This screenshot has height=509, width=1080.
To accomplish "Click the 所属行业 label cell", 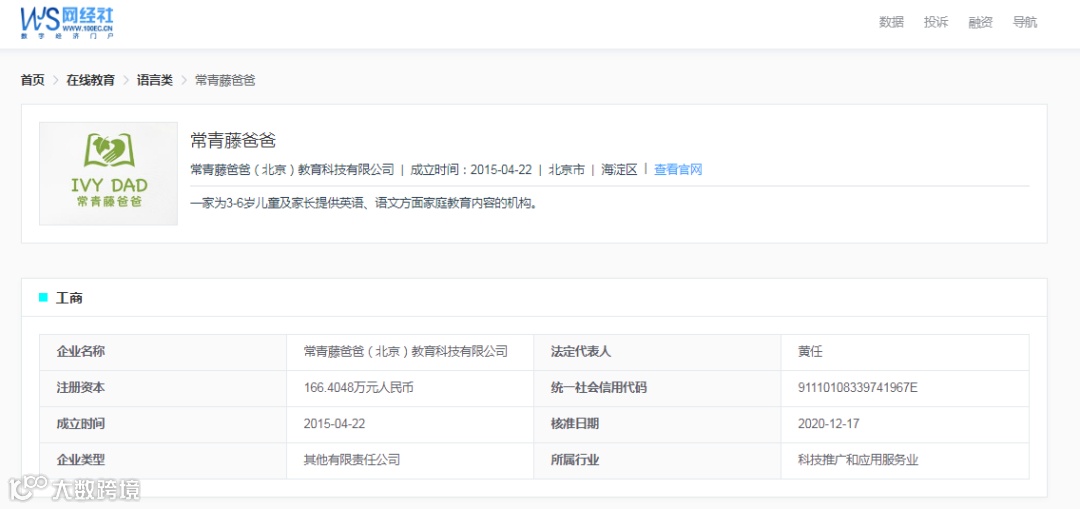I will 657,461.
